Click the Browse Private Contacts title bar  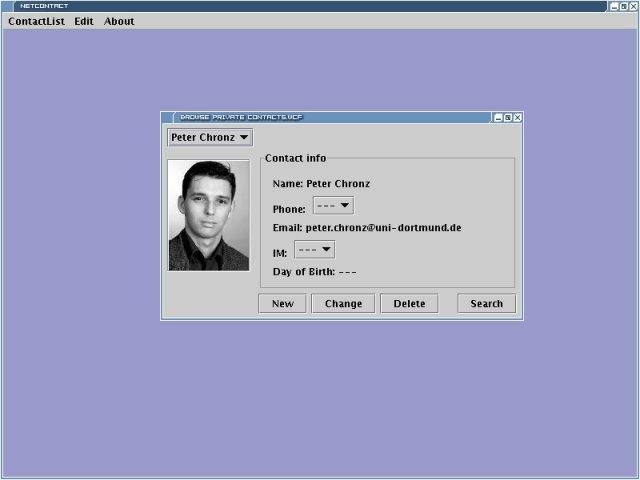click(x=327, y=118)
